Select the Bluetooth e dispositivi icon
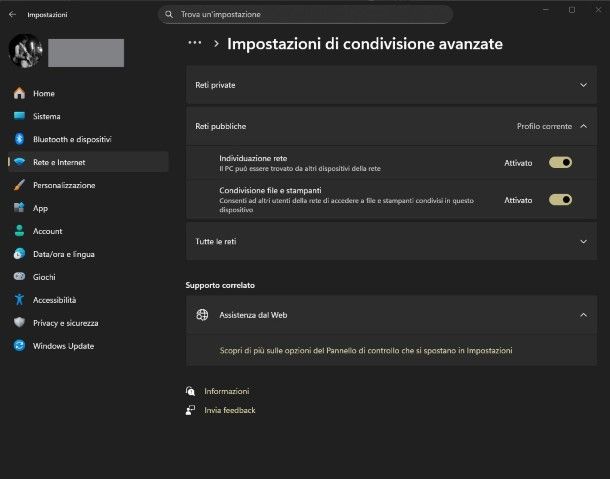This screenshot has height=479, width=610. (x=18, y=139)
